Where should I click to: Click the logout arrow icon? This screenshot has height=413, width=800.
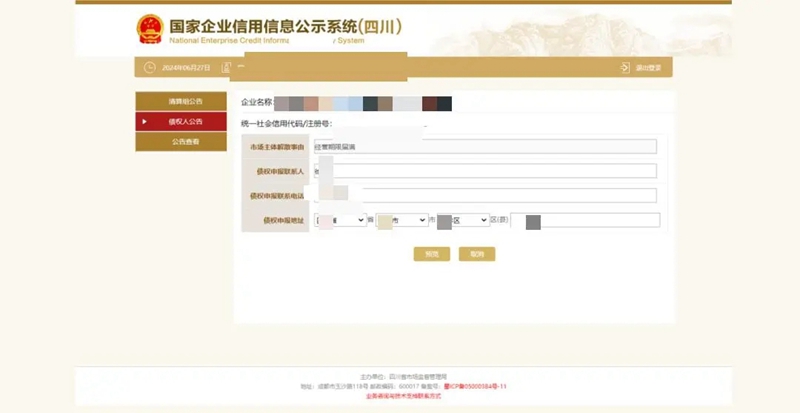[625, 67]
